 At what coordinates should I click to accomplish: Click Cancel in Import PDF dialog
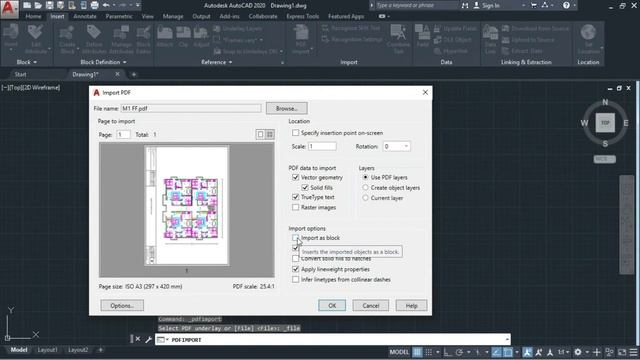click(x=371, y=305)
